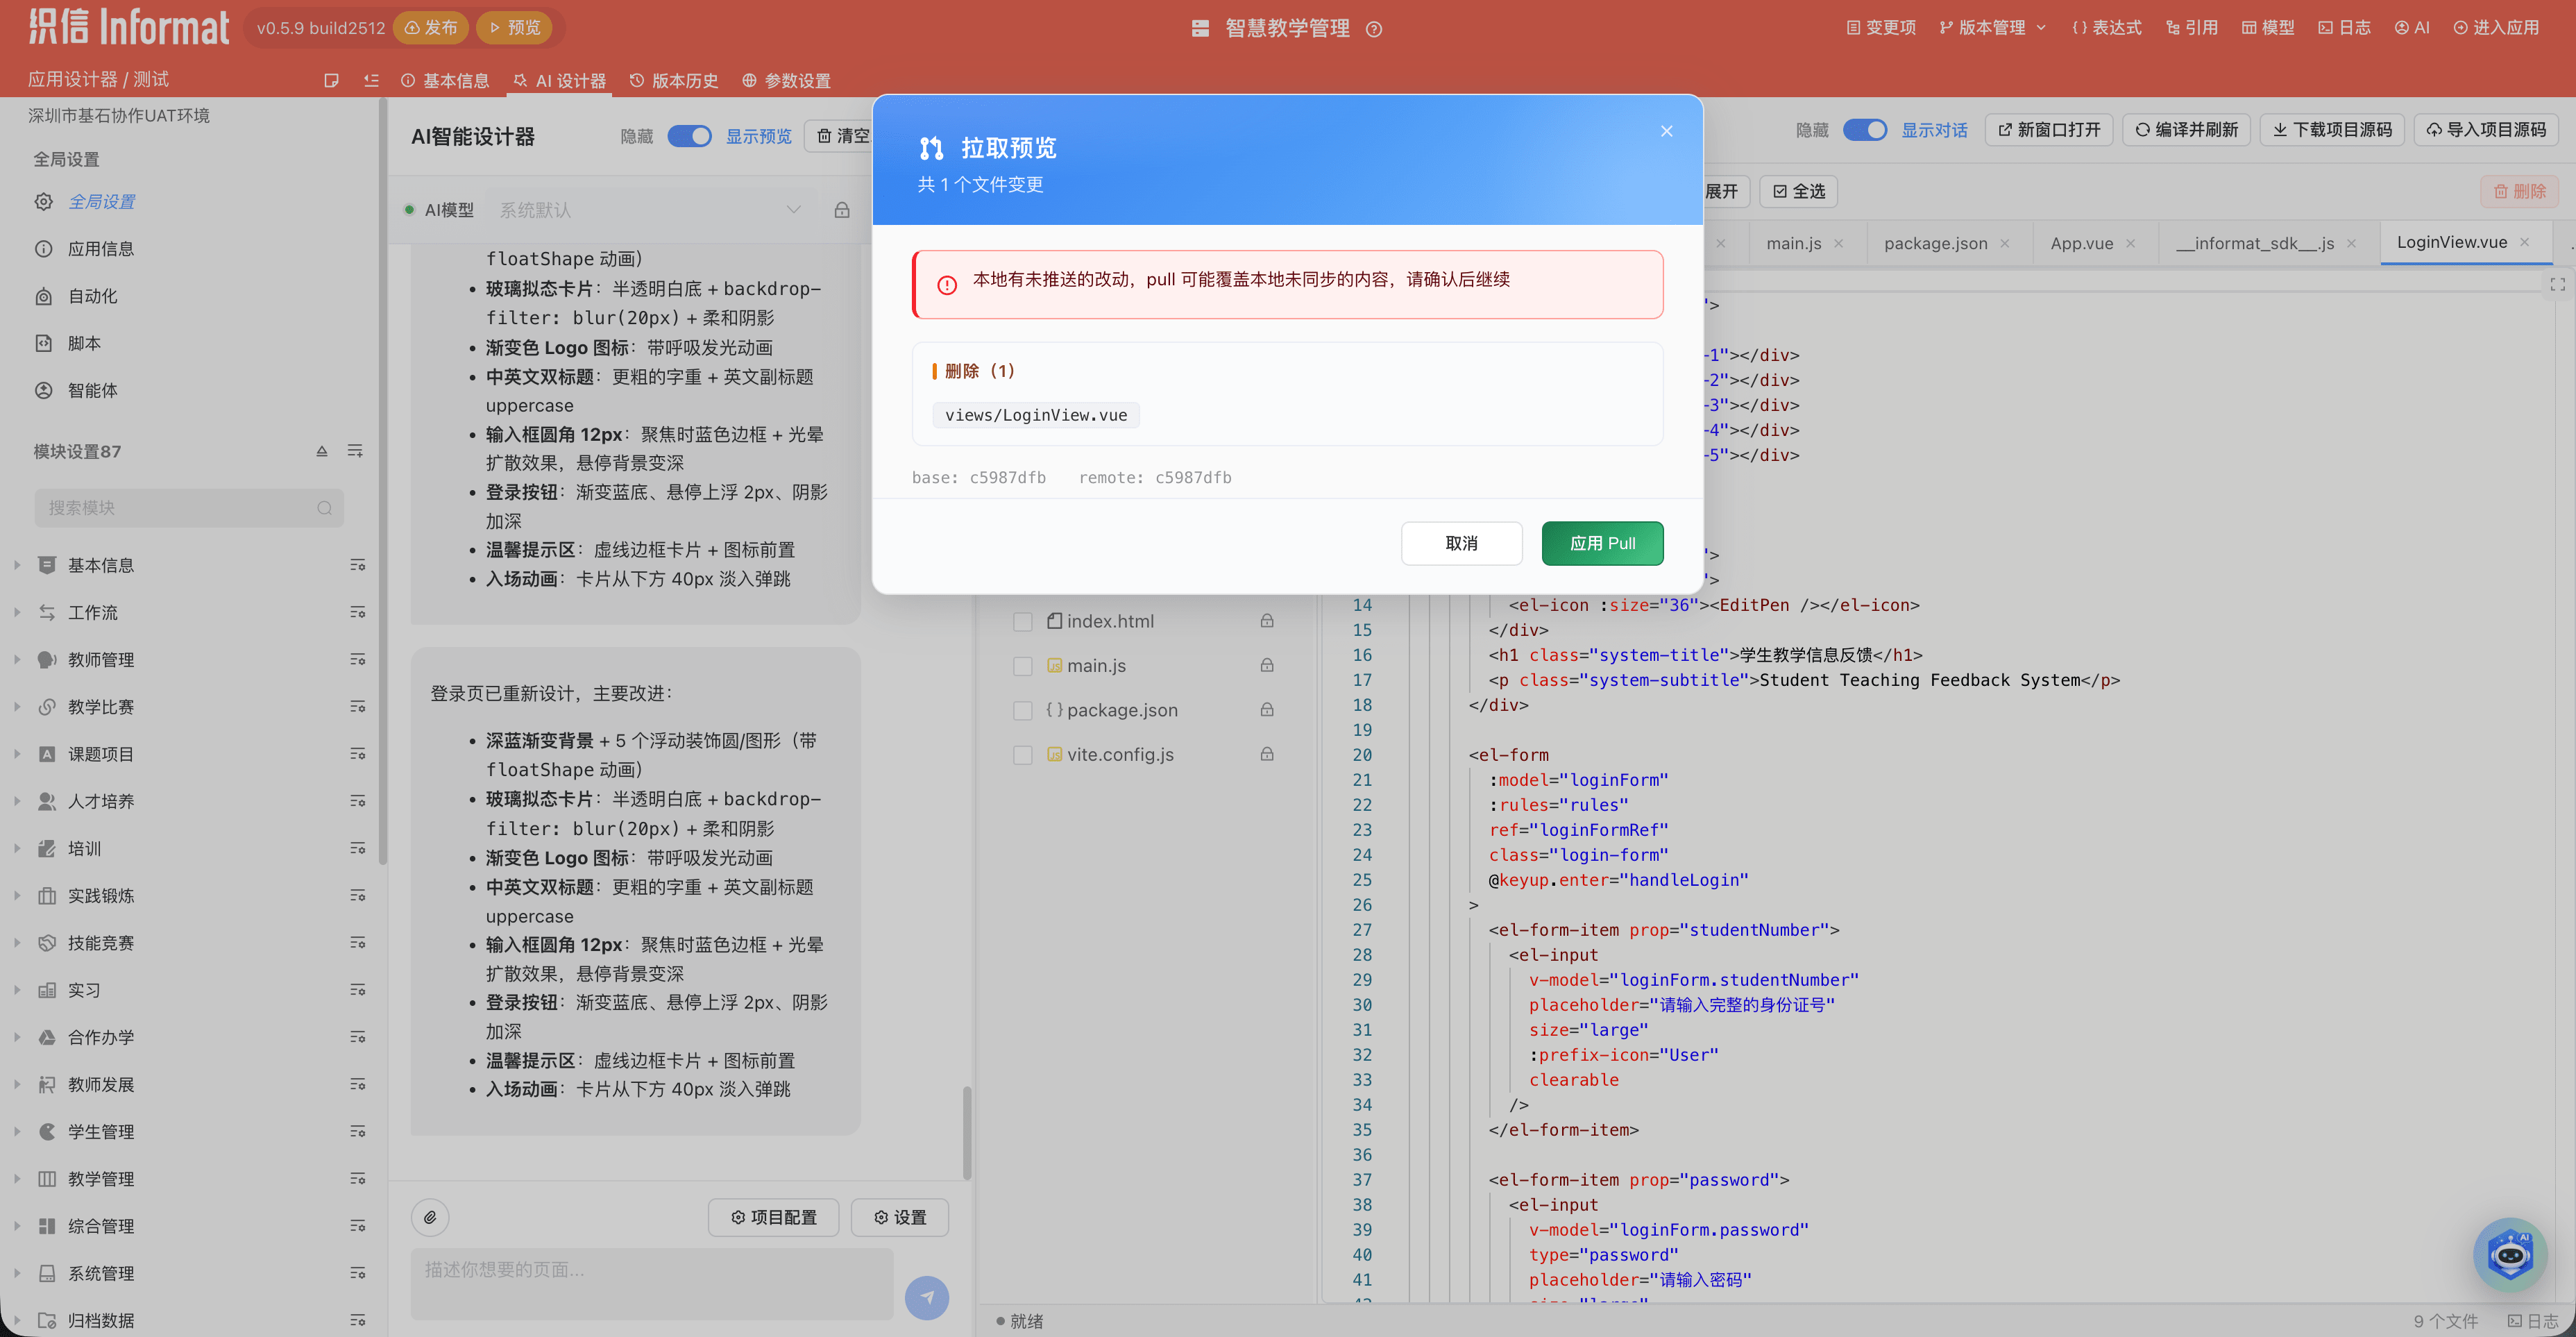Switch to App.vue editor tab
This screenshot has height=1337, width=2576.
2082,243
